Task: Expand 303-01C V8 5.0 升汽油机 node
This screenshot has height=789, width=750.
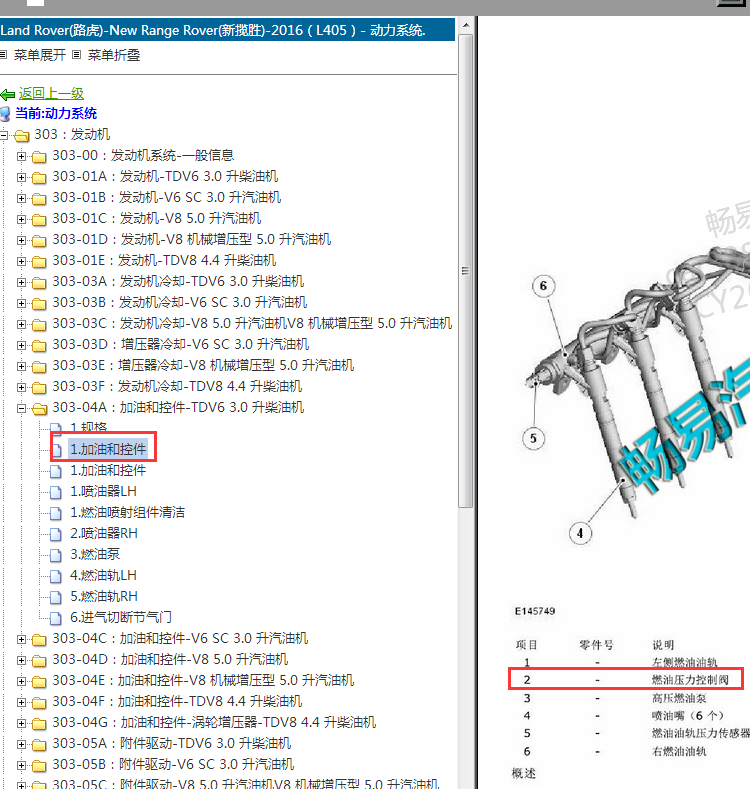Action: point(21,219)
